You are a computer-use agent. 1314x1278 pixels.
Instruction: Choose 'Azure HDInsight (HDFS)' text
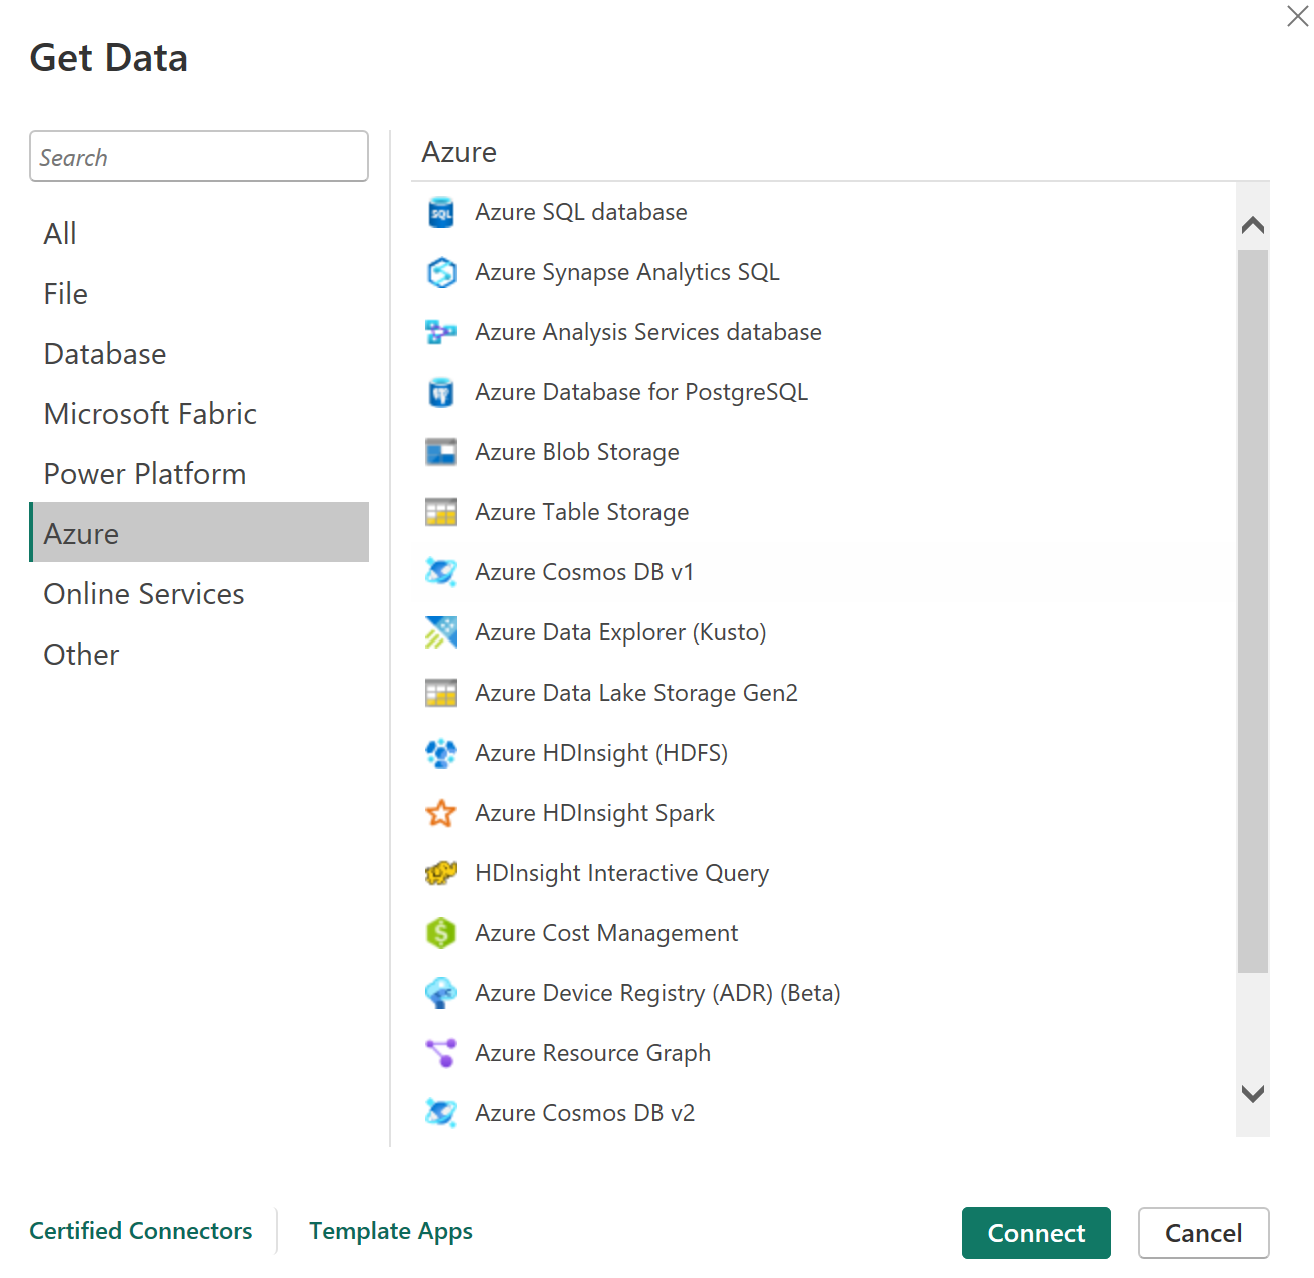[601, 753]
